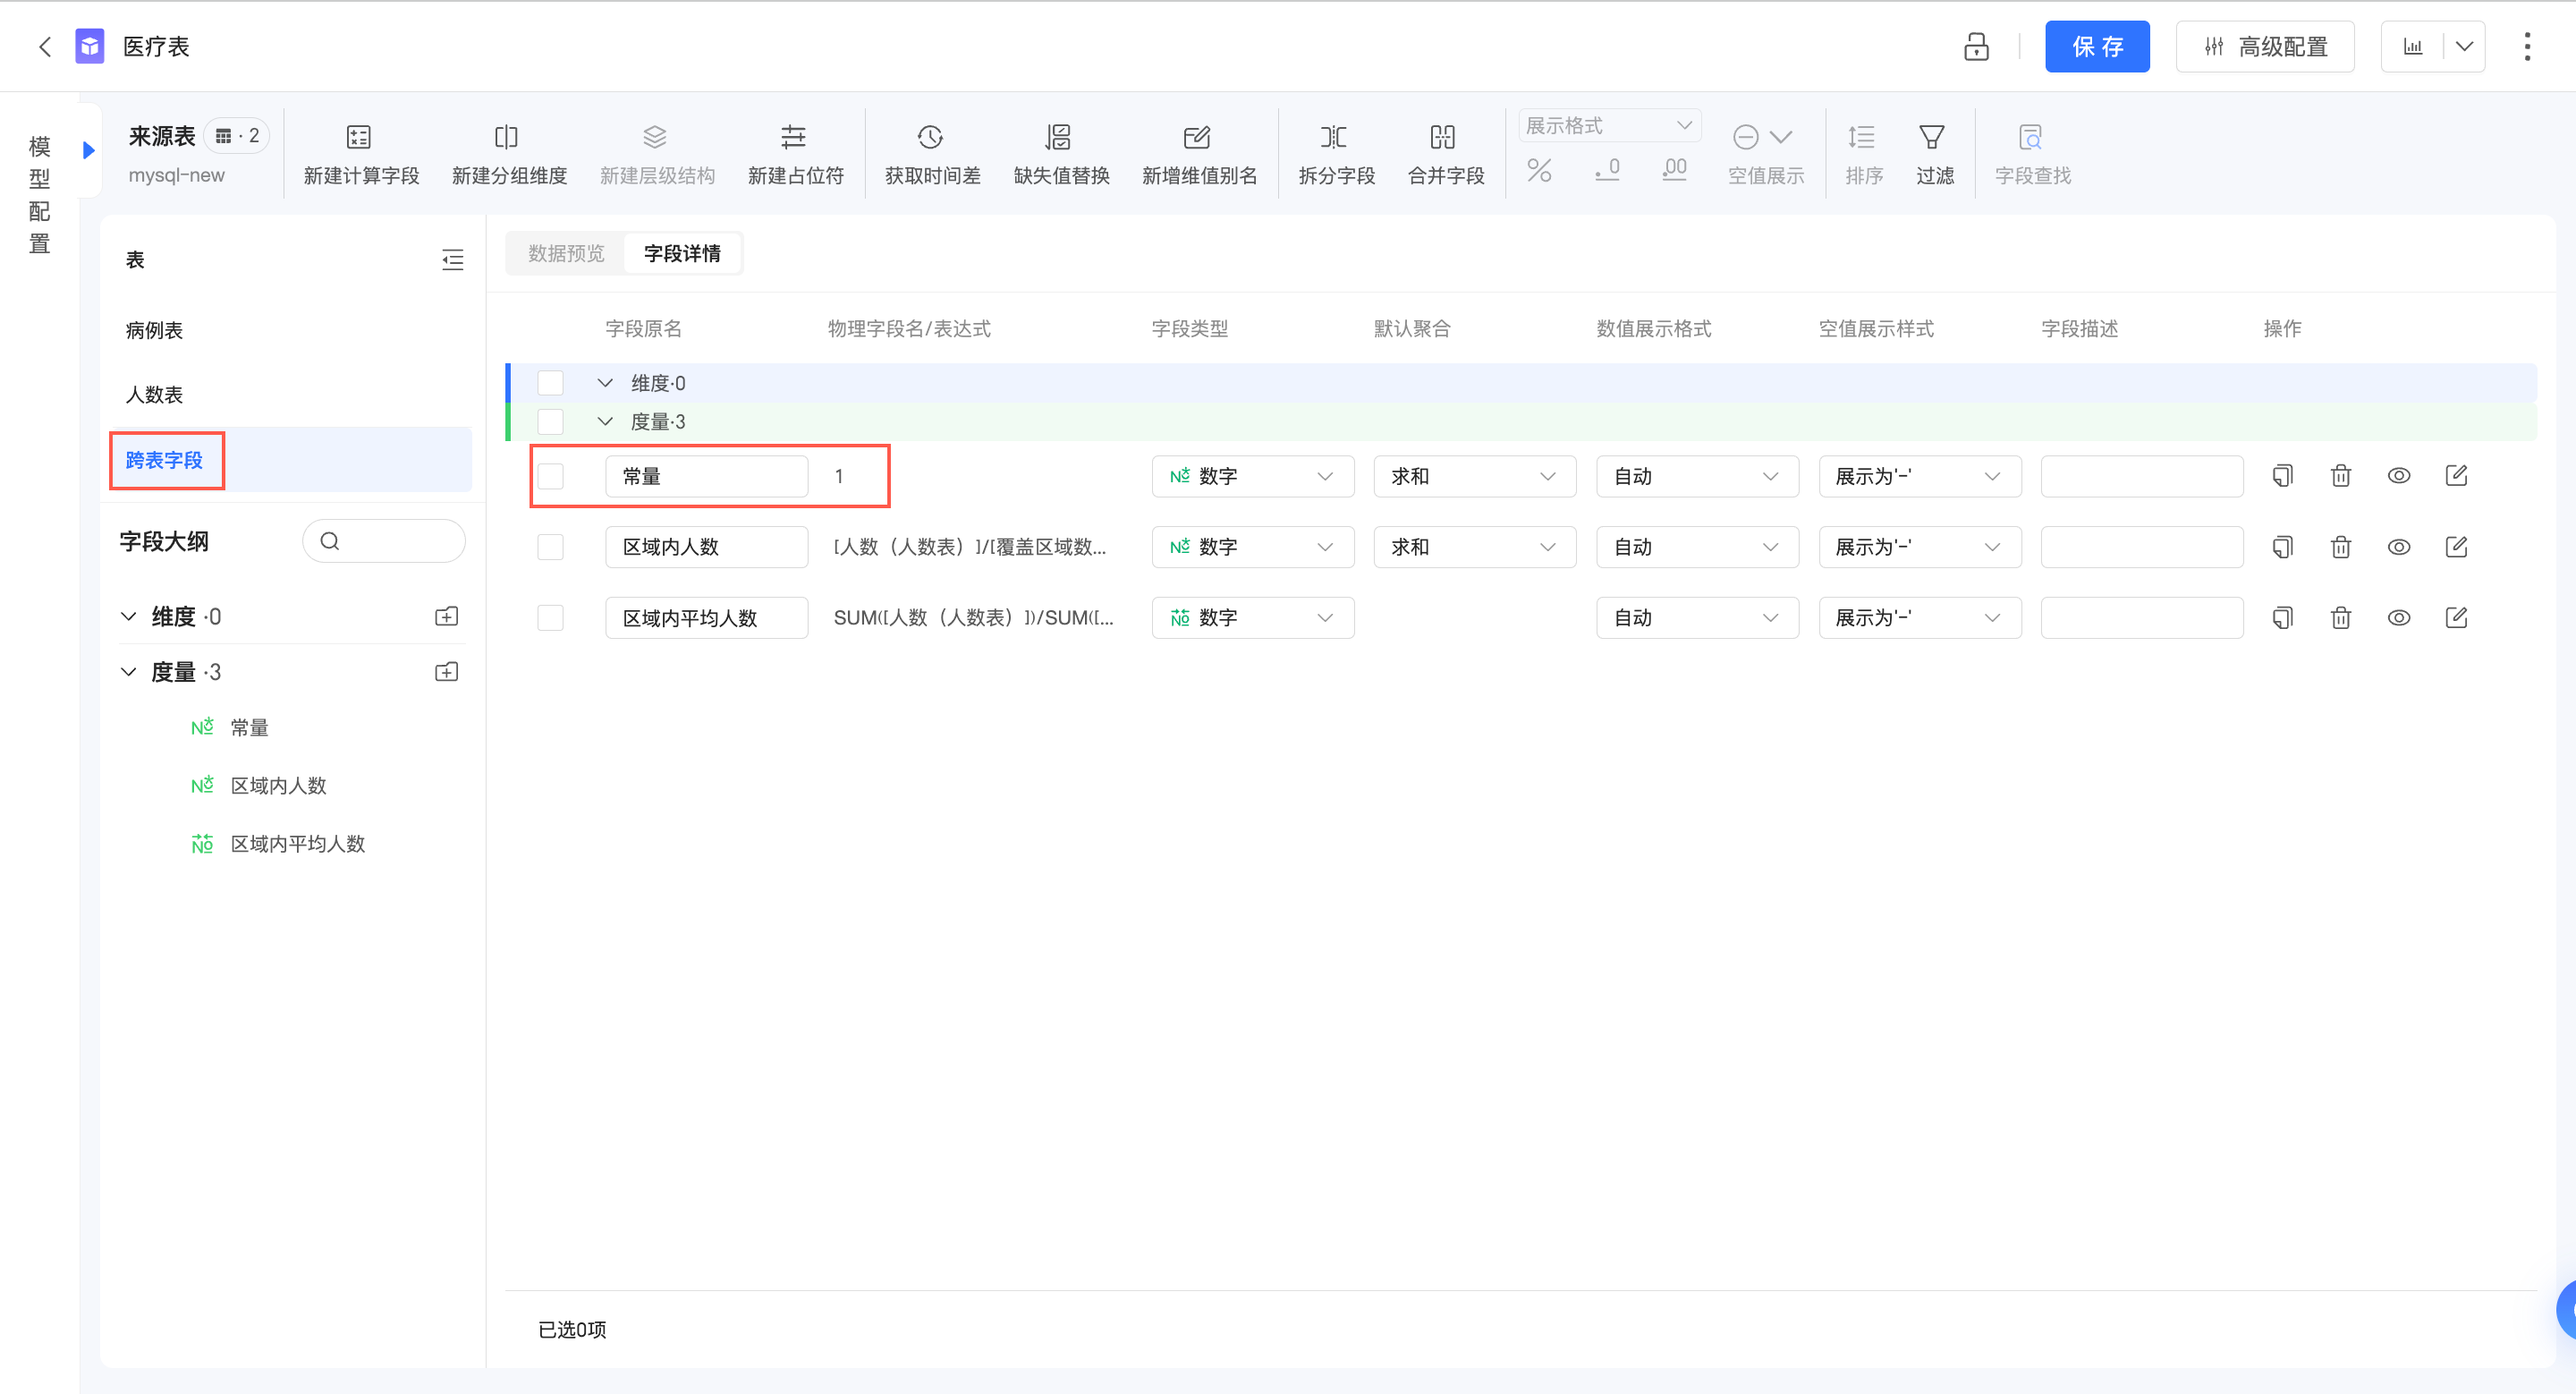Open the 获取时间差 tool
The height and width of the screenshot is (1394, 2576).
[x=930, y=137]
